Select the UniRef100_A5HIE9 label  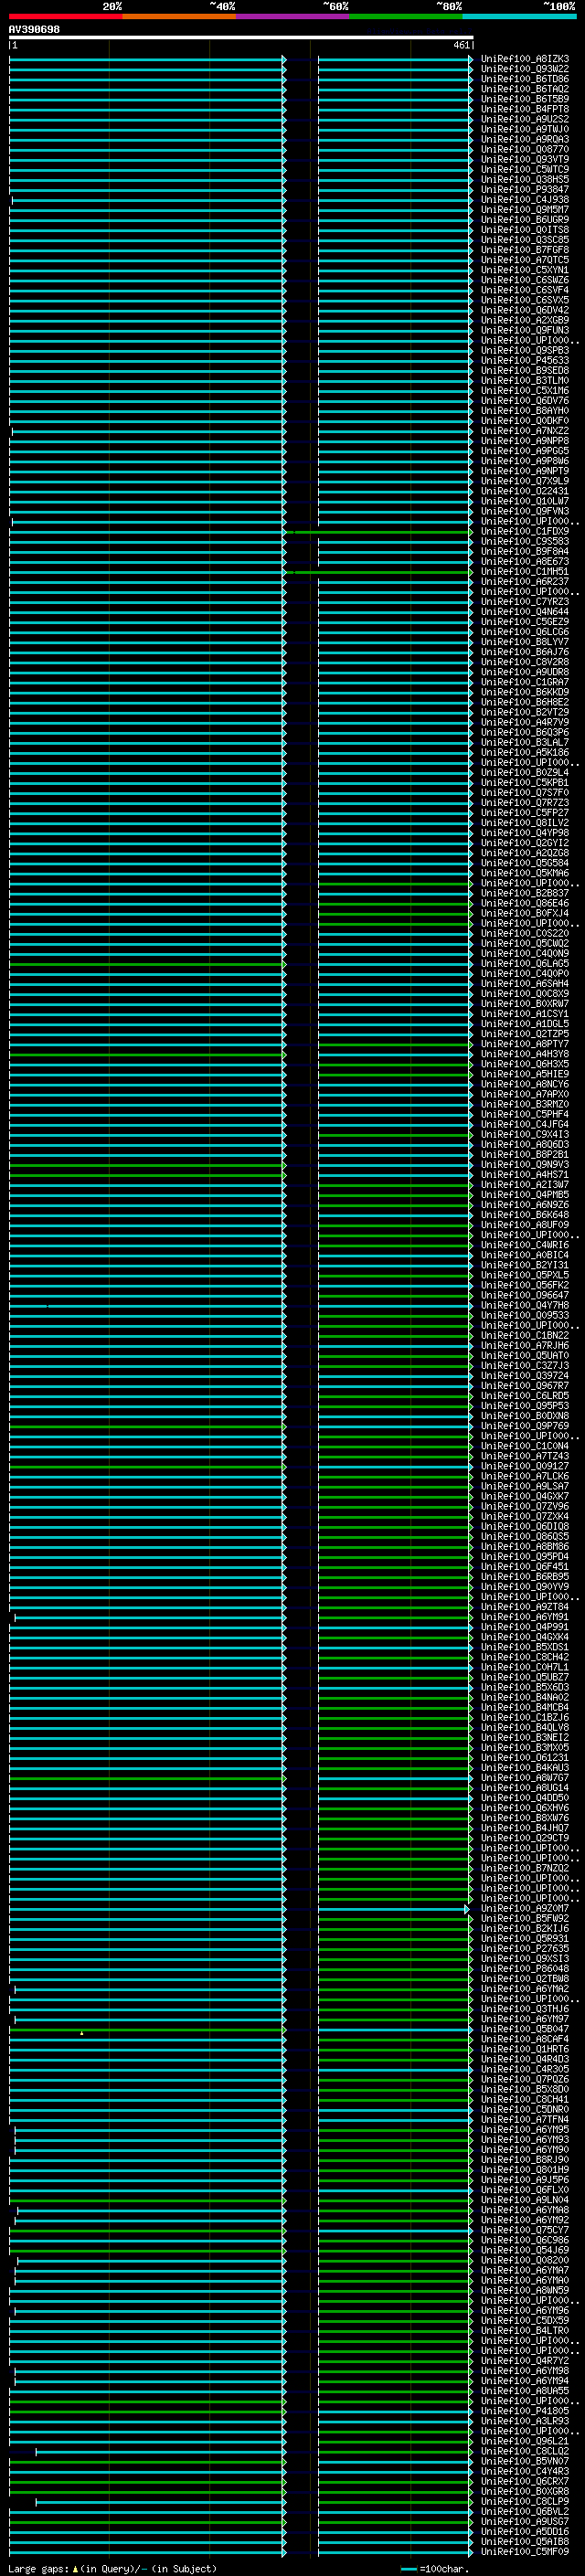(525, 1074)
